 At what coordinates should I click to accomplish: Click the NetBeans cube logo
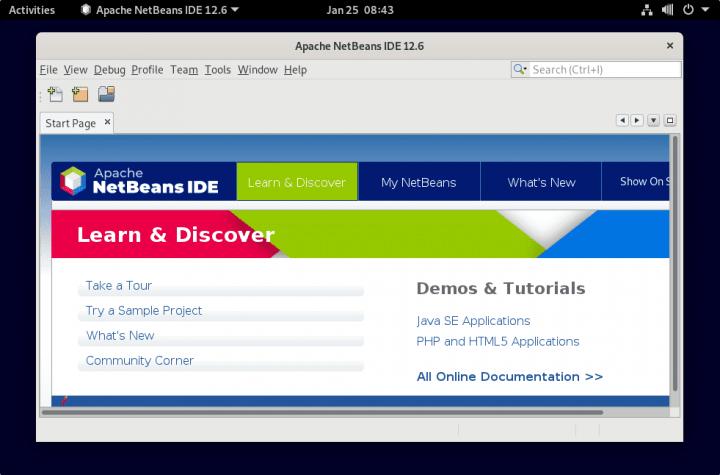(x=73, y=181)
